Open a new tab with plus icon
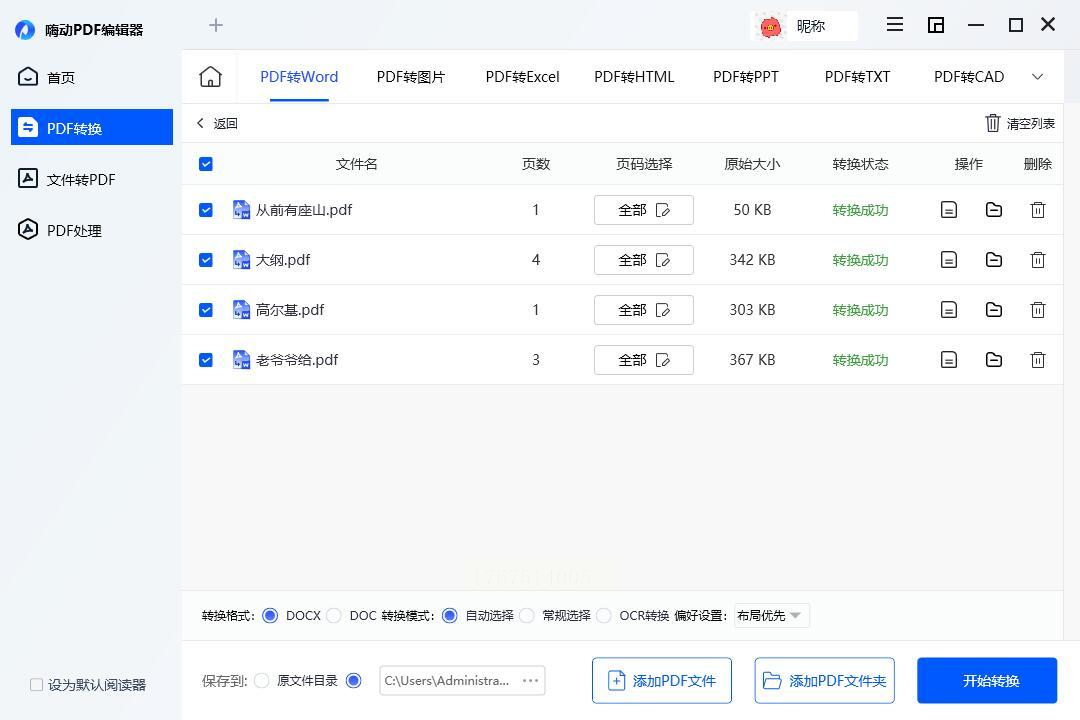 (x=216, y=25)
